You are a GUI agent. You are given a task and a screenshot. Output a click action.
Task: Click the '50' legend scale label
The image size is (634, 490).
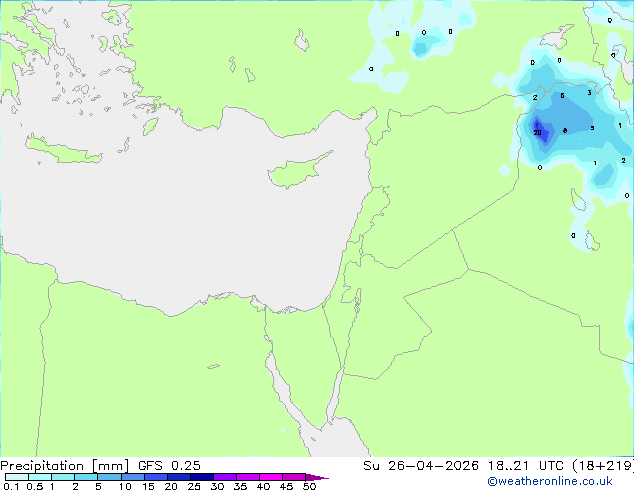309,486
